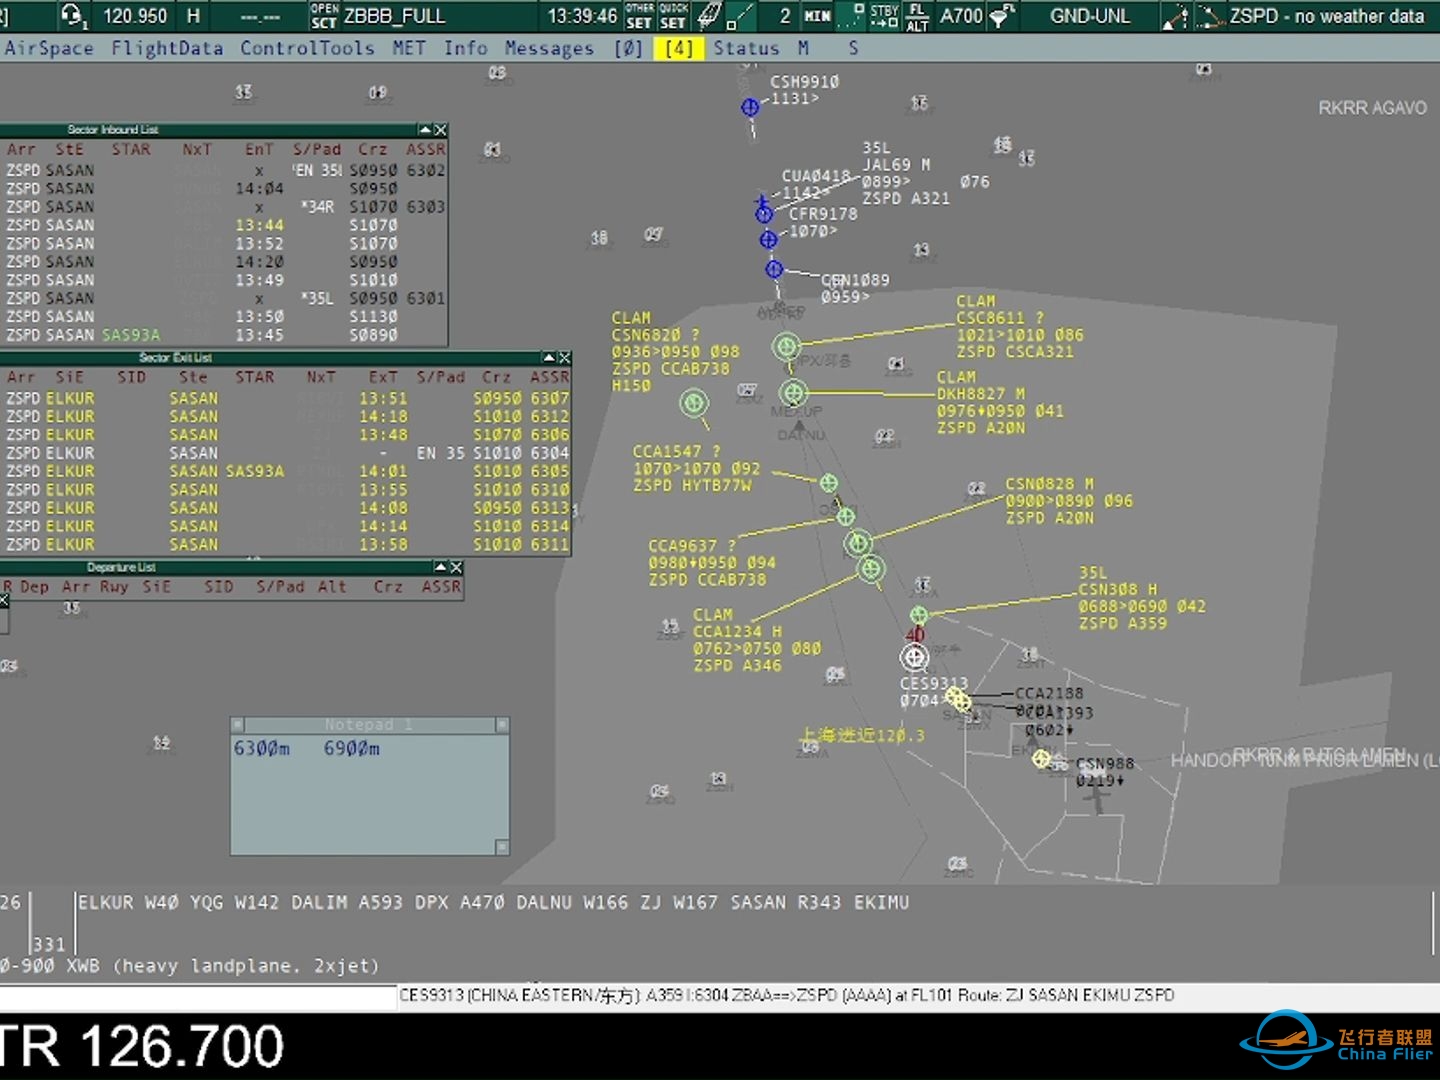
Task: Collapse the Sector Inbound List window
Action: (x=425, y=130)
